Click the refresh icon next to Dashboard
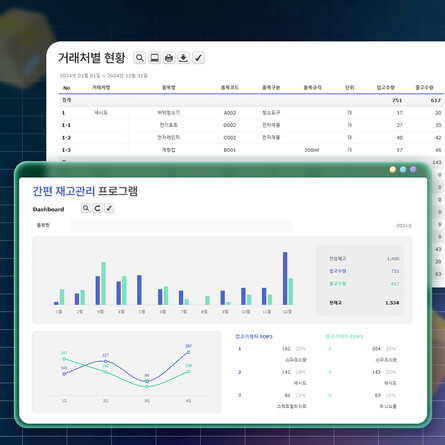 [x=97, y=208]
